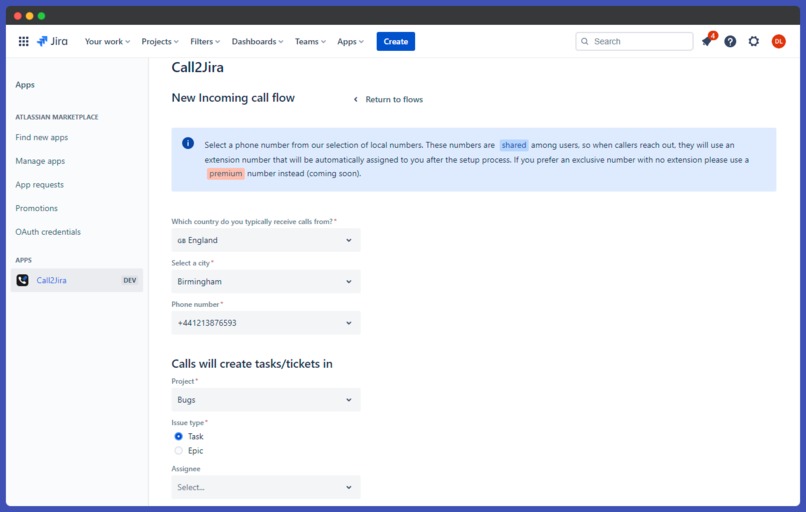Image resolution: width=806 pixels, height=512 pixels.
Task: Open the help question mark icon
Action: pos(730,41)
